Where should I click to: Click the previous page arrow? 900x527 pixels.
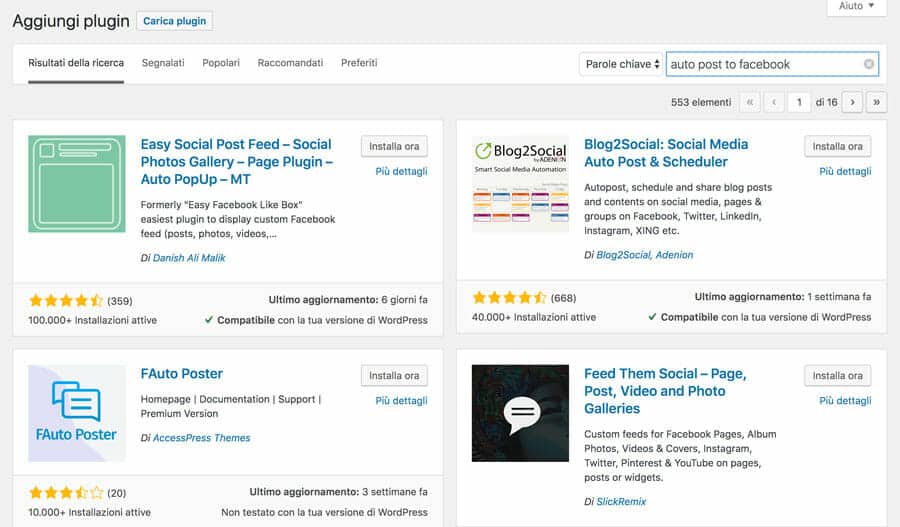[774, 102]
